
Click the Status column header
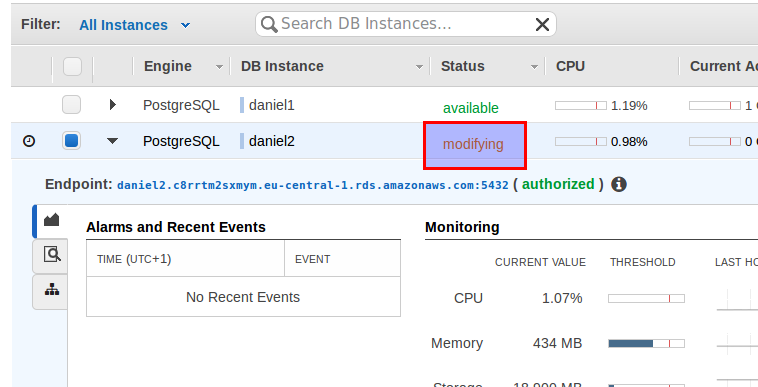coord(463,66)
